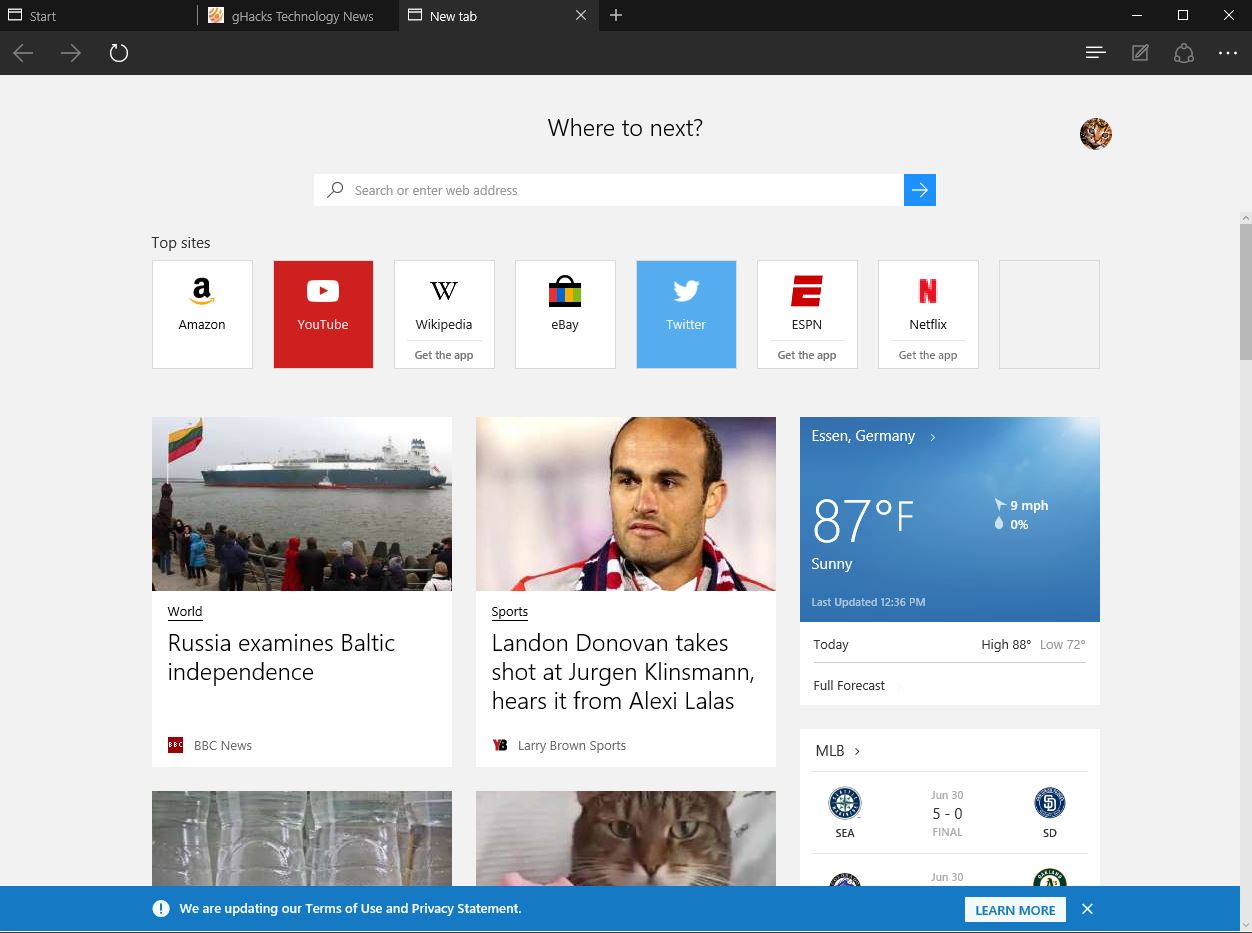Screen dimensions: 1252x933
Task: Add a new tab with the plus icon
Action: (616, 15)
